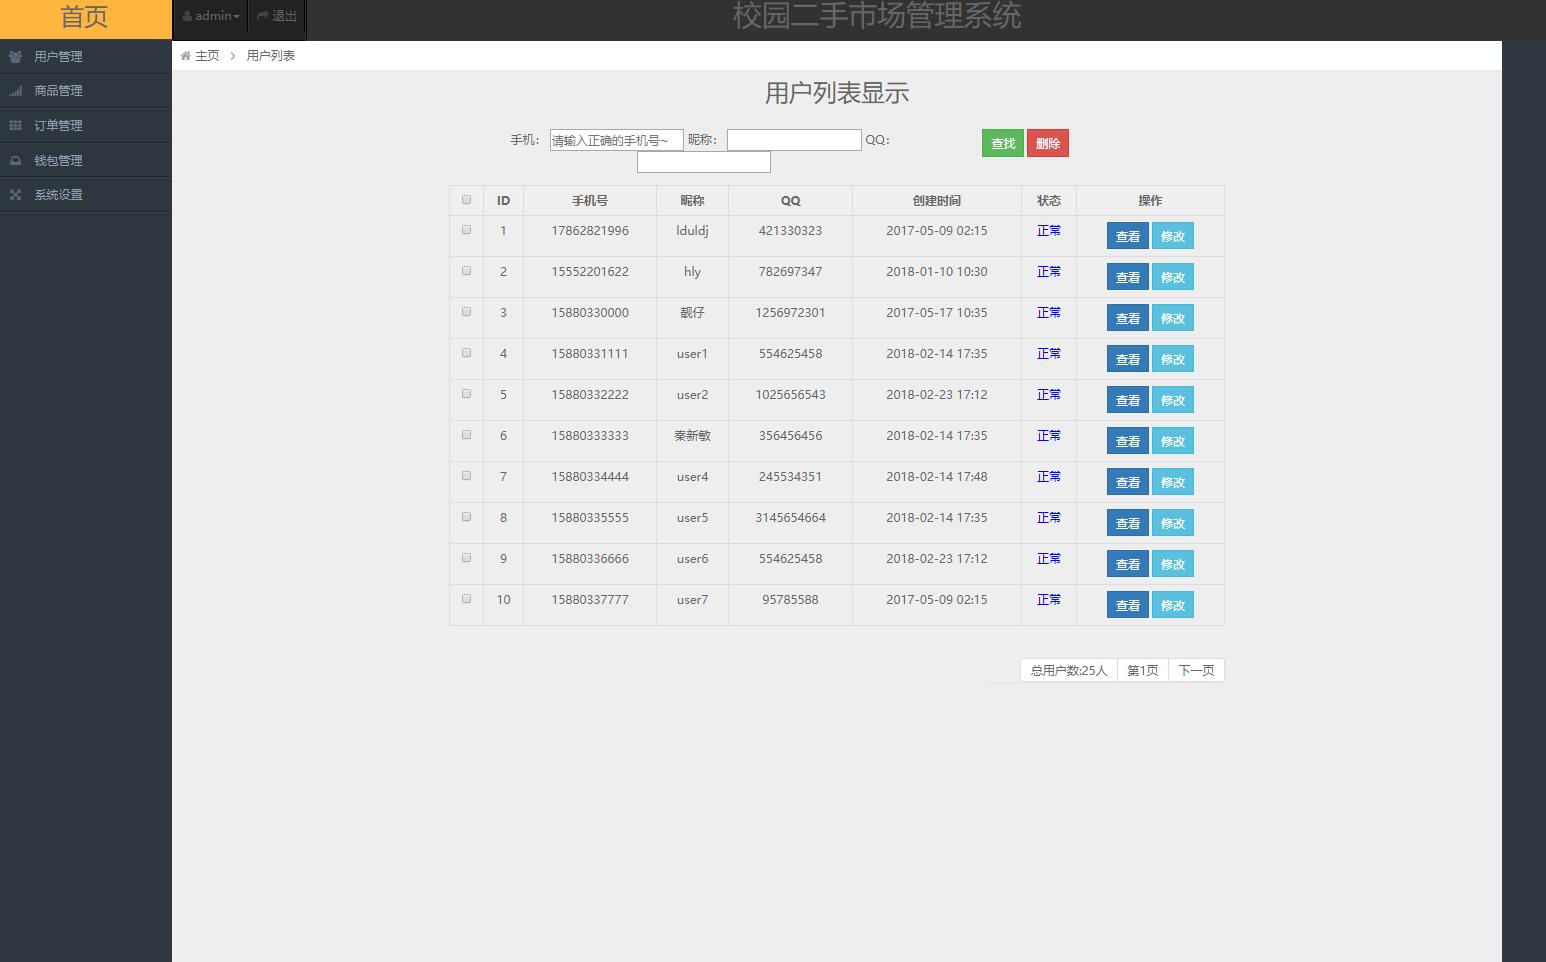
Task: Expand the 系统设置 sidebar section
Action: point(58,195)
